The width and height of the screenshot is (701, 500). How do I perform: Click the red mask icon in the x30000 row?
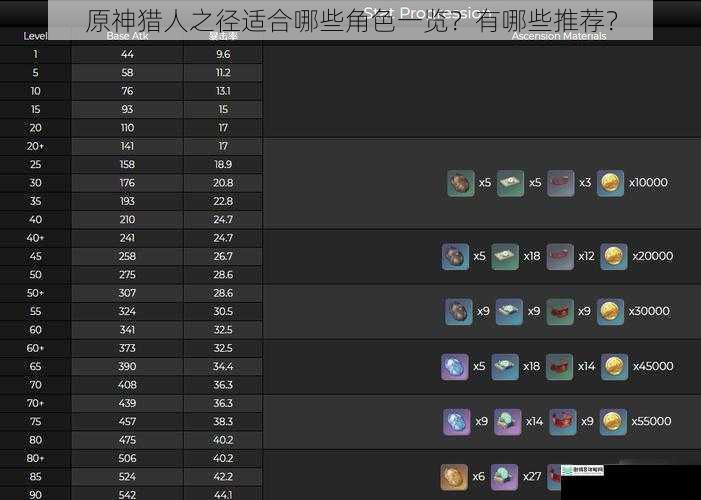(x=560, y=311)
